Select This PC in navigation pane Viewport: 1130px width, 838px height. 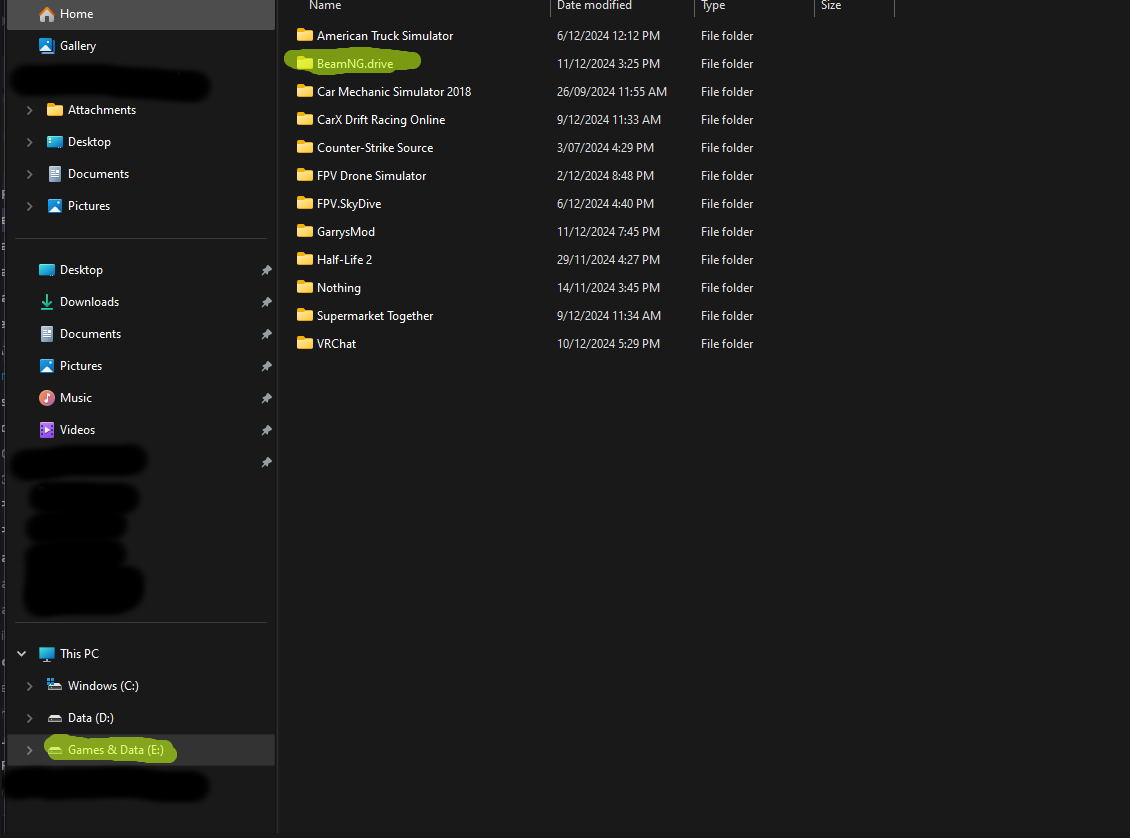coord(79,654)
